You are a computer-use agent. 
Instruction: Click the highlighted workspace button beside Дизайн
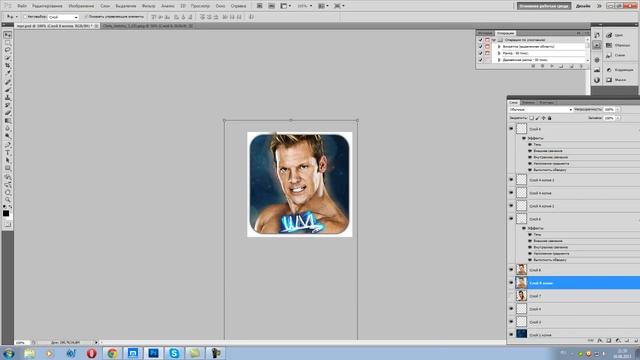click(544, 6)
